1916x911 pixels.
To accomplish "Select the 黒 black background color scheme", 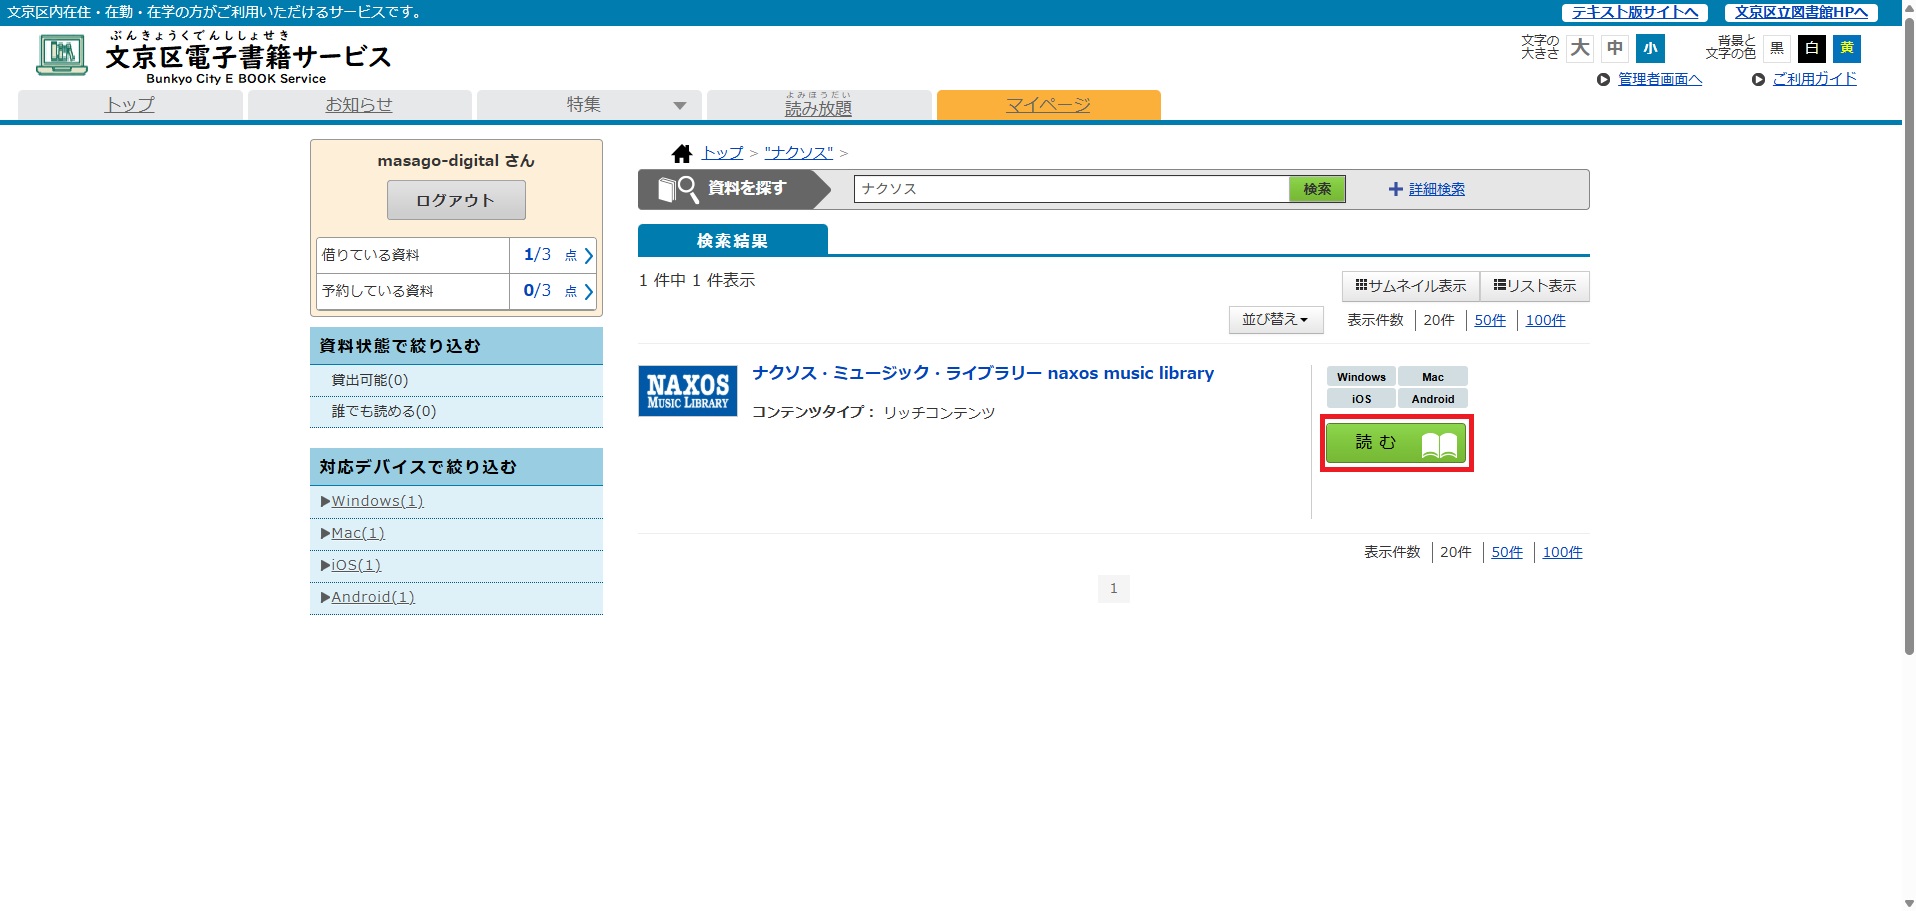I will (1777, 48).
